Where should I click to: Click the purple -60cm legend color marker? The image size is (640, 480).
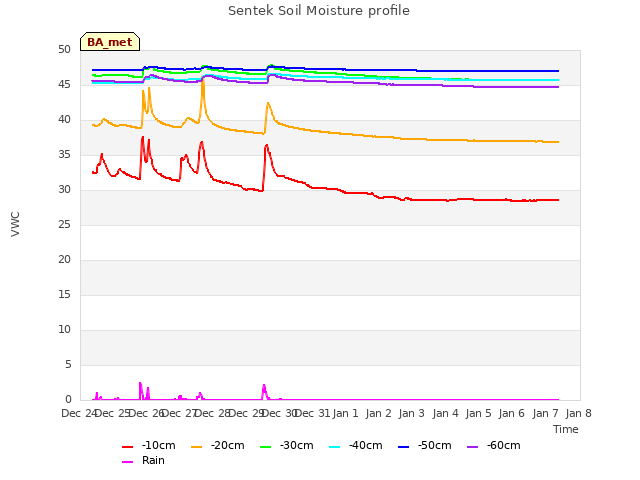click(x=473, y=447)
